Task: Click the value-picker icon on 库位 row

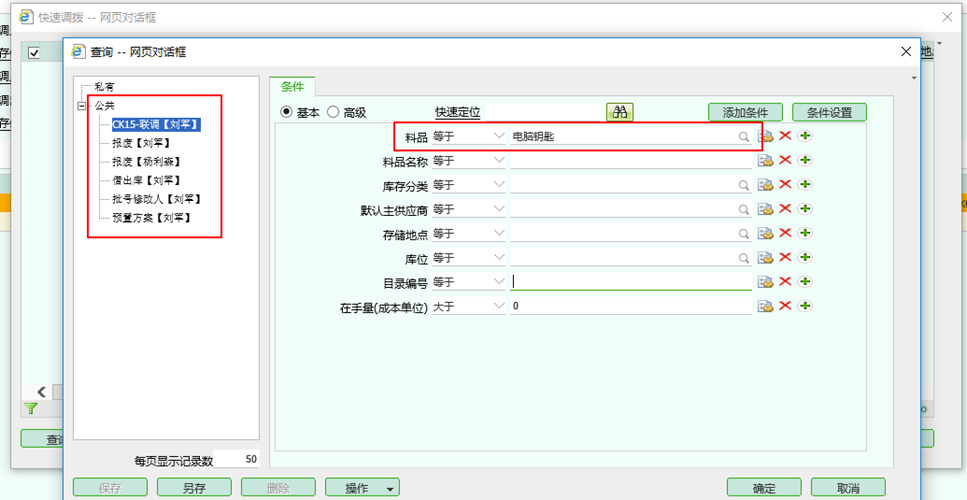Action: point(766,258)
